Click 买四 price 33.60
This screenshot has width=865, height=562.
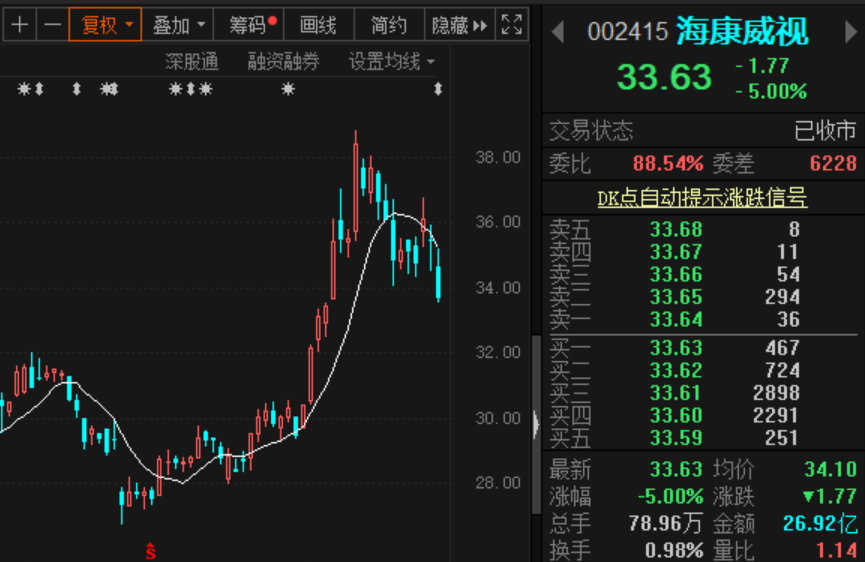[676, 416]
